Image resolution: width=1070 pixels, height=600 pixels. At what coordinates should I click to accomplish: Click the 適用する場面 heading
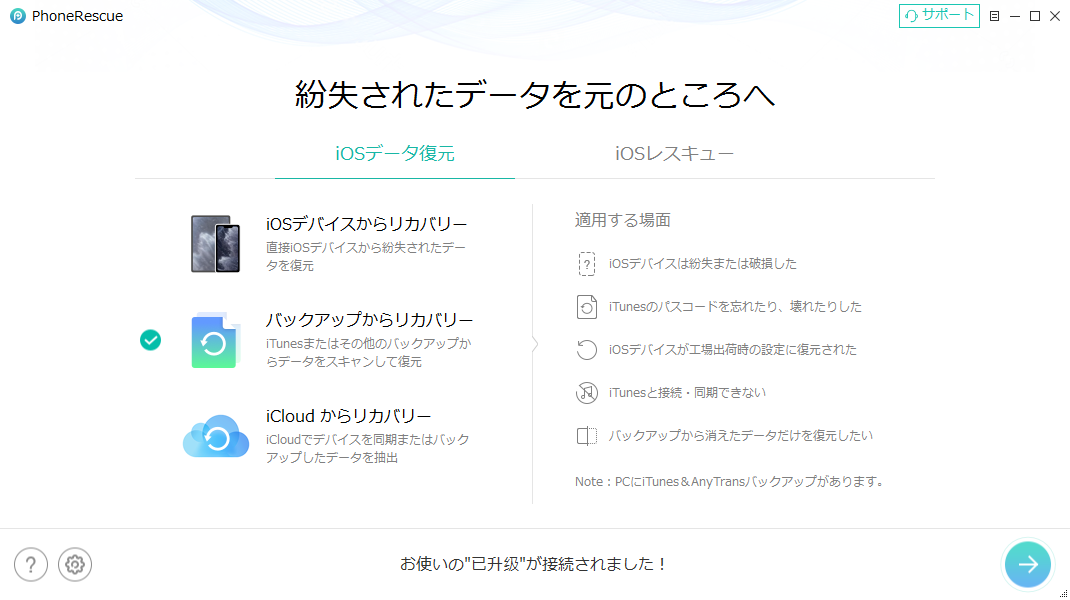[622, 220]
